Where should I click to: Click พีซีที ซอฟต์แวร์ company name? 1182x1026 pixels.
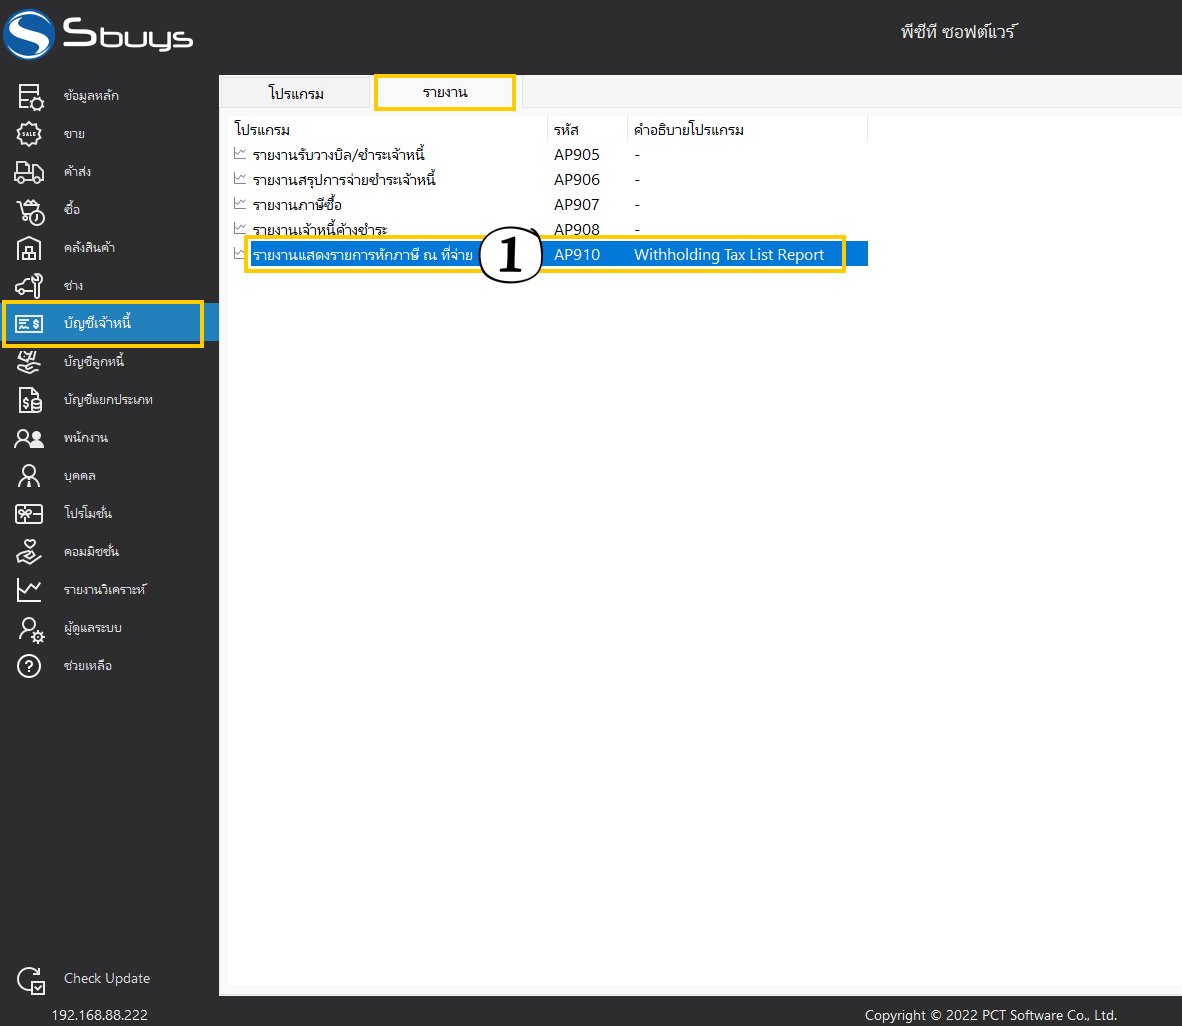(959, 32)
